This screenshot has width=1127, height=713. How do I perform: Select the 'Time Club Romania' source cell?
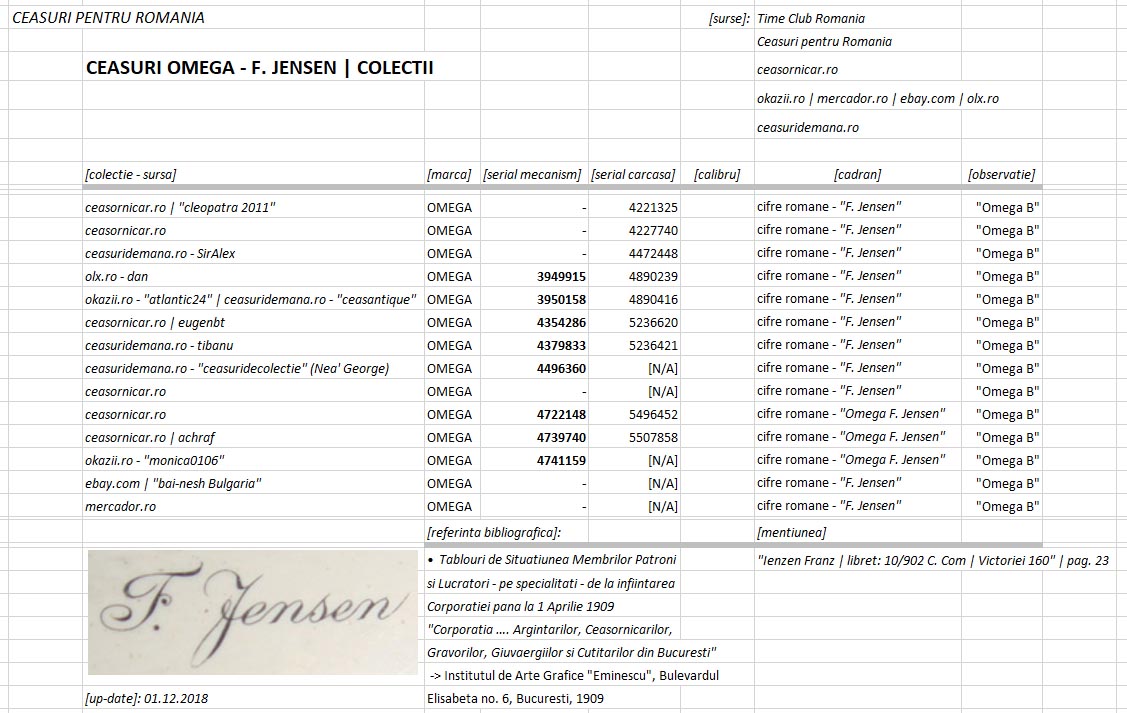(x=811, y=19)
